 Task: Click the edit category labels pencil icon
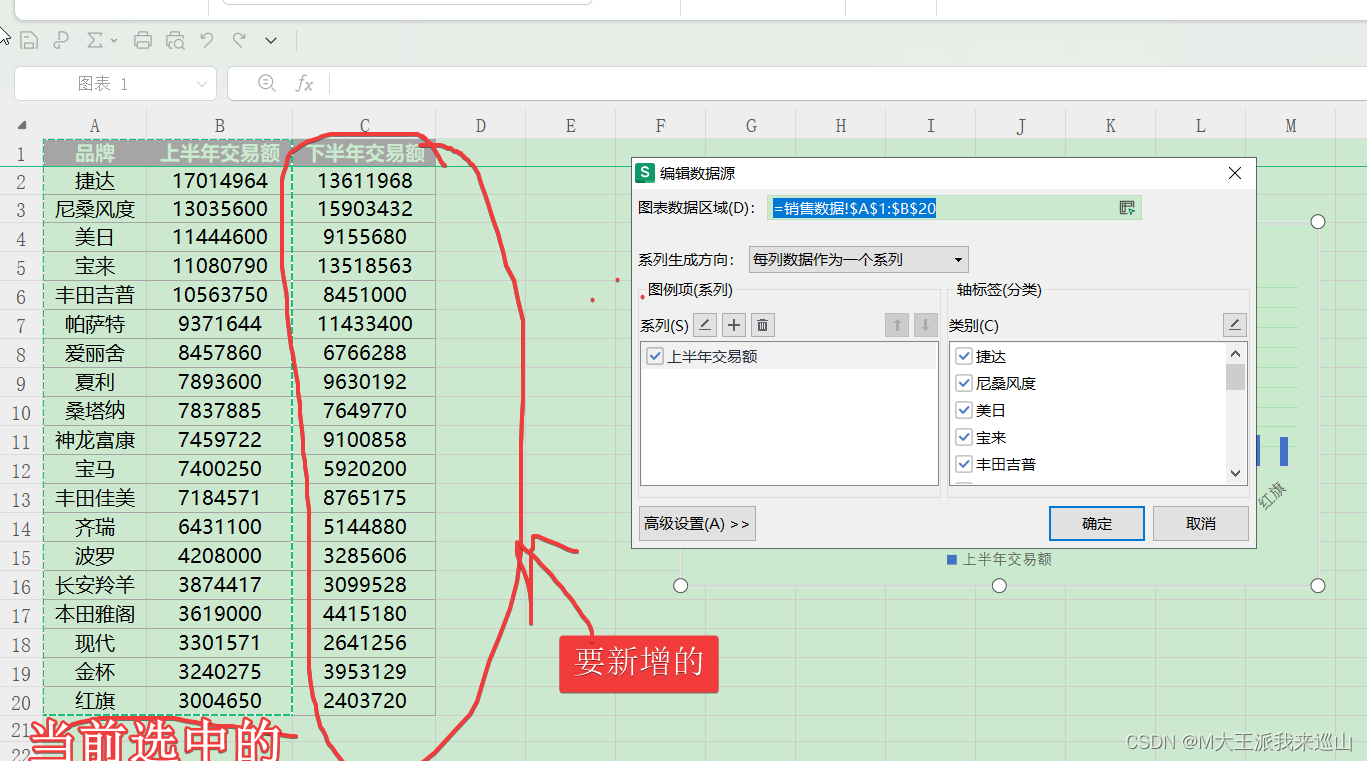pyautogui.click(x=1235, y=325)
